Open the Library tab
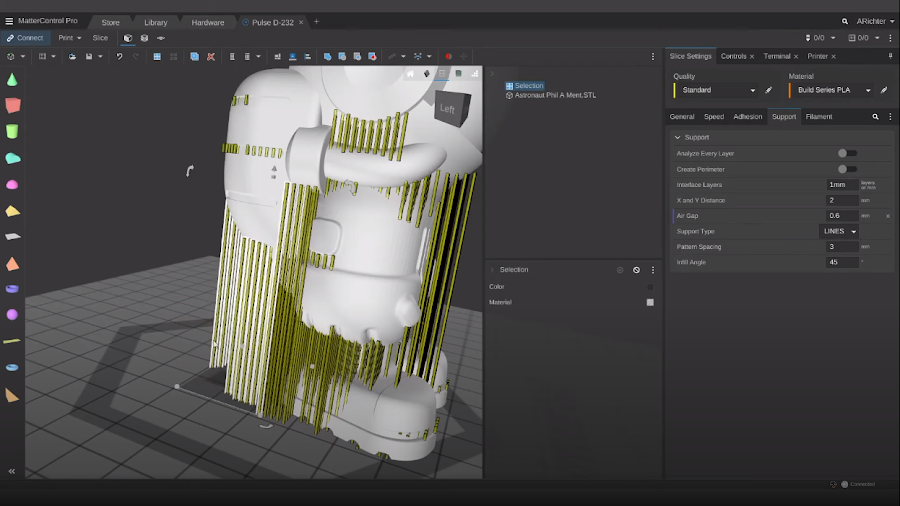The width and height of the screenshot is (900, 506). point(155,22)
